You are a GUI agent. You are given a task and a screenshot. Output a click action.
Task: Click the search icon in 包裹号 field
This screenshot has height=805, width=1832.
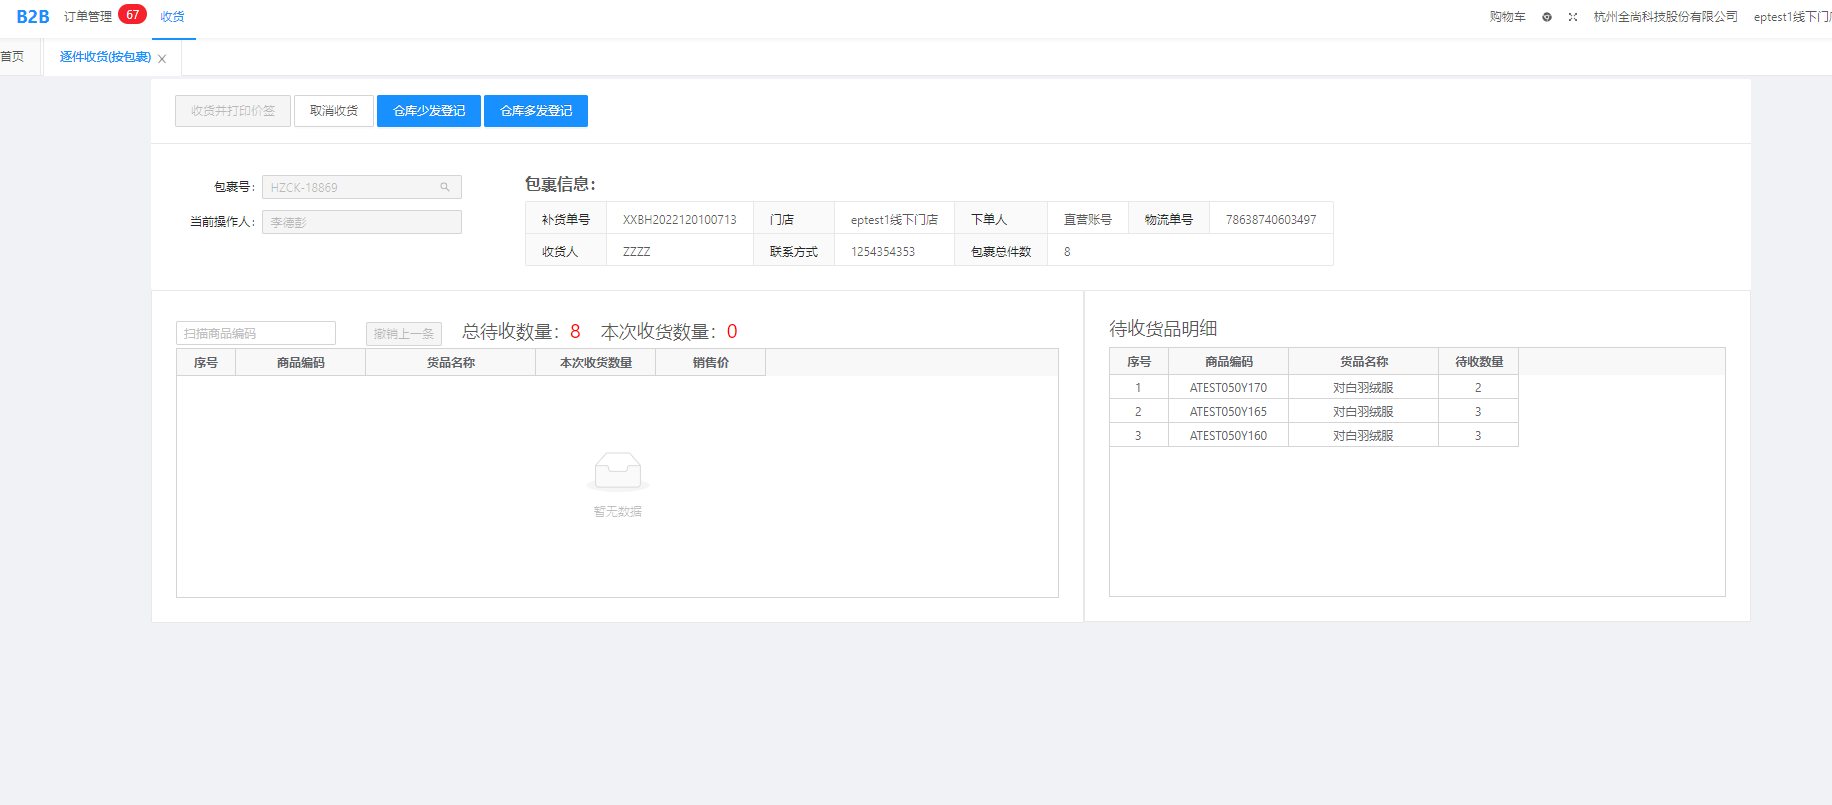[445, 187]
